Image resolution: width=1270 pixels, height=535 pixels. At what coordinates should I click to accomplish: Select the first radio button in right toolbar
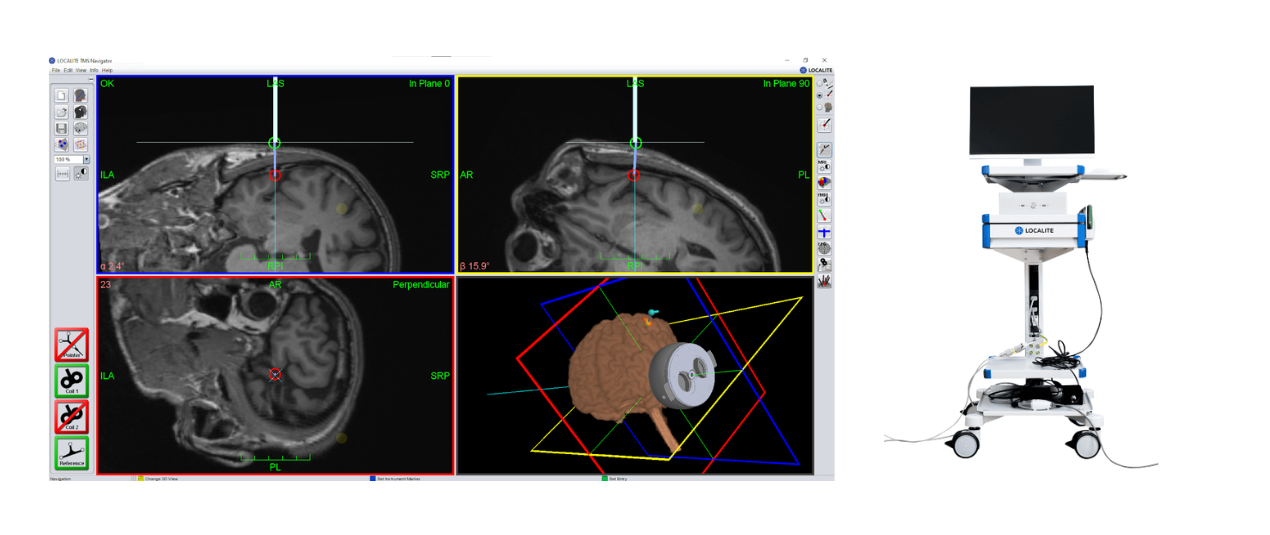pos(820,83)
